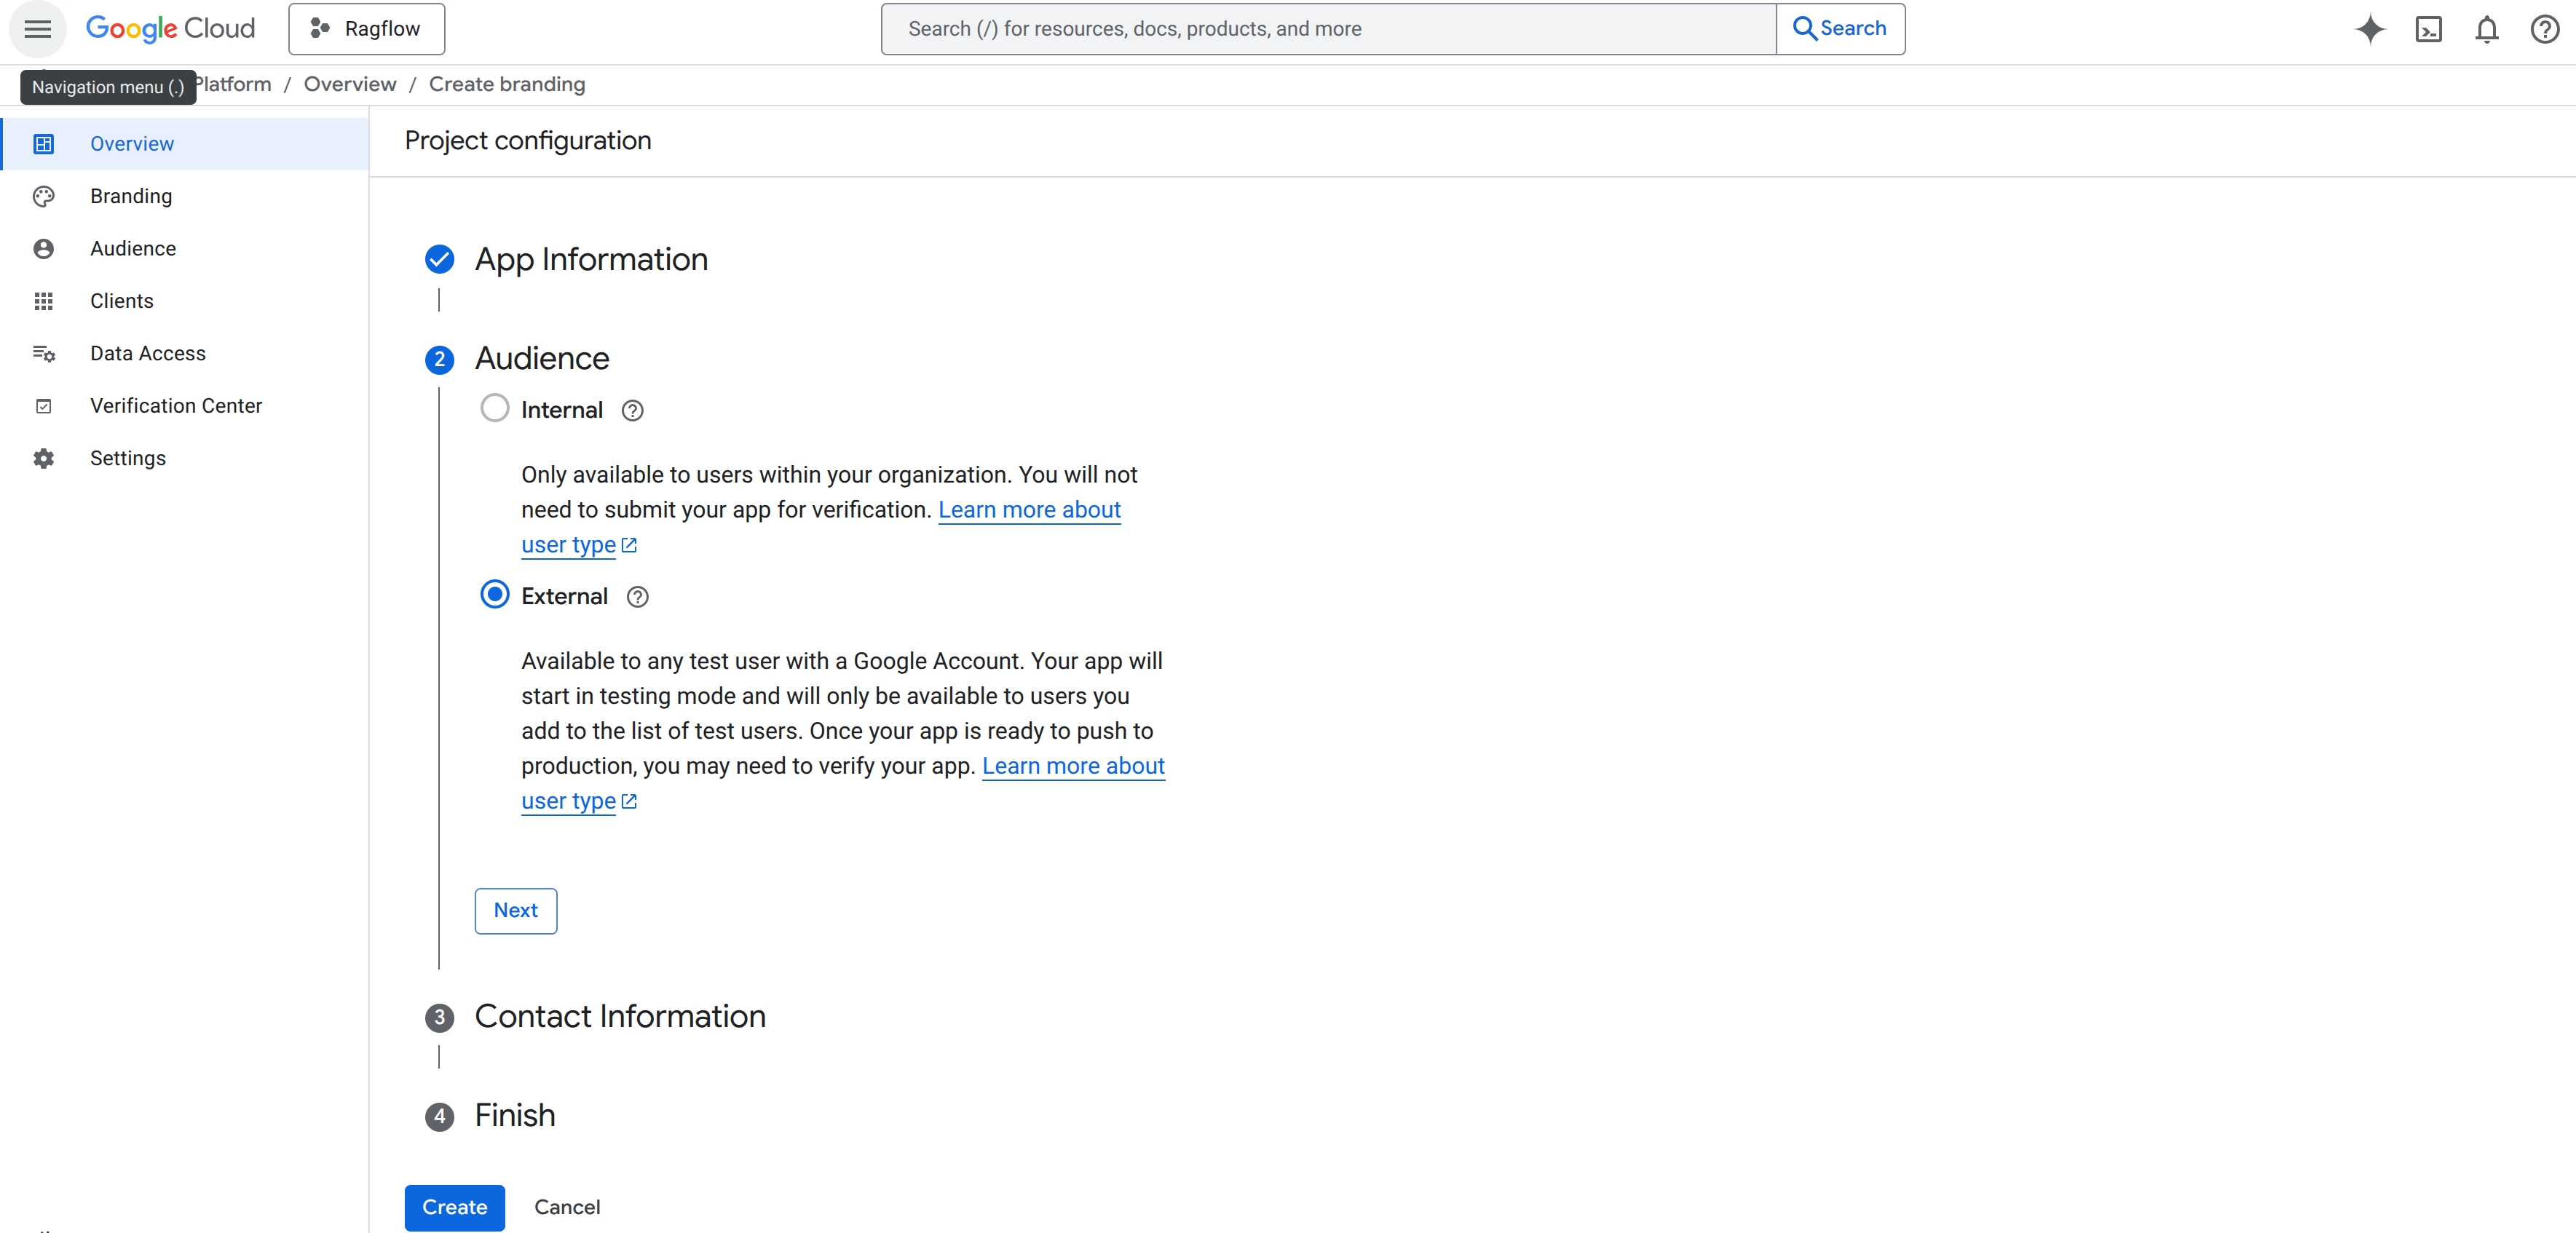2576x1233 pixels.
Task: Click the Settings gear icon
Action: tap(43, 458)
